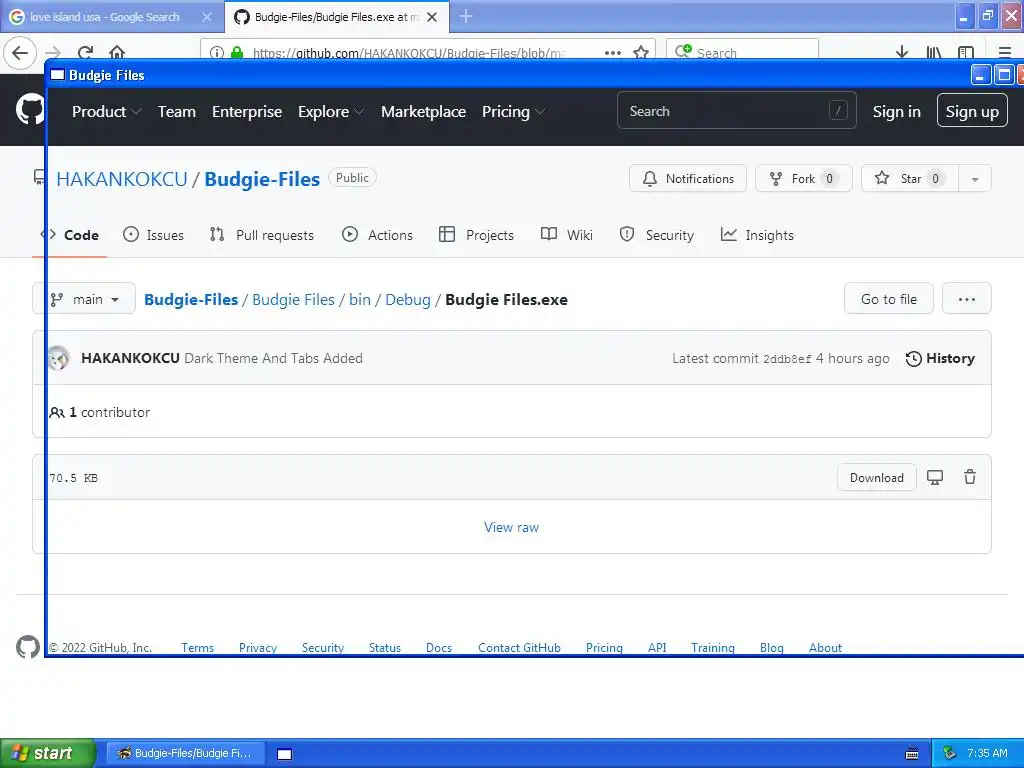Click the GitHub logo in page footer
The height and width of the screenshot is (768, 1024).
pos(28,647)
